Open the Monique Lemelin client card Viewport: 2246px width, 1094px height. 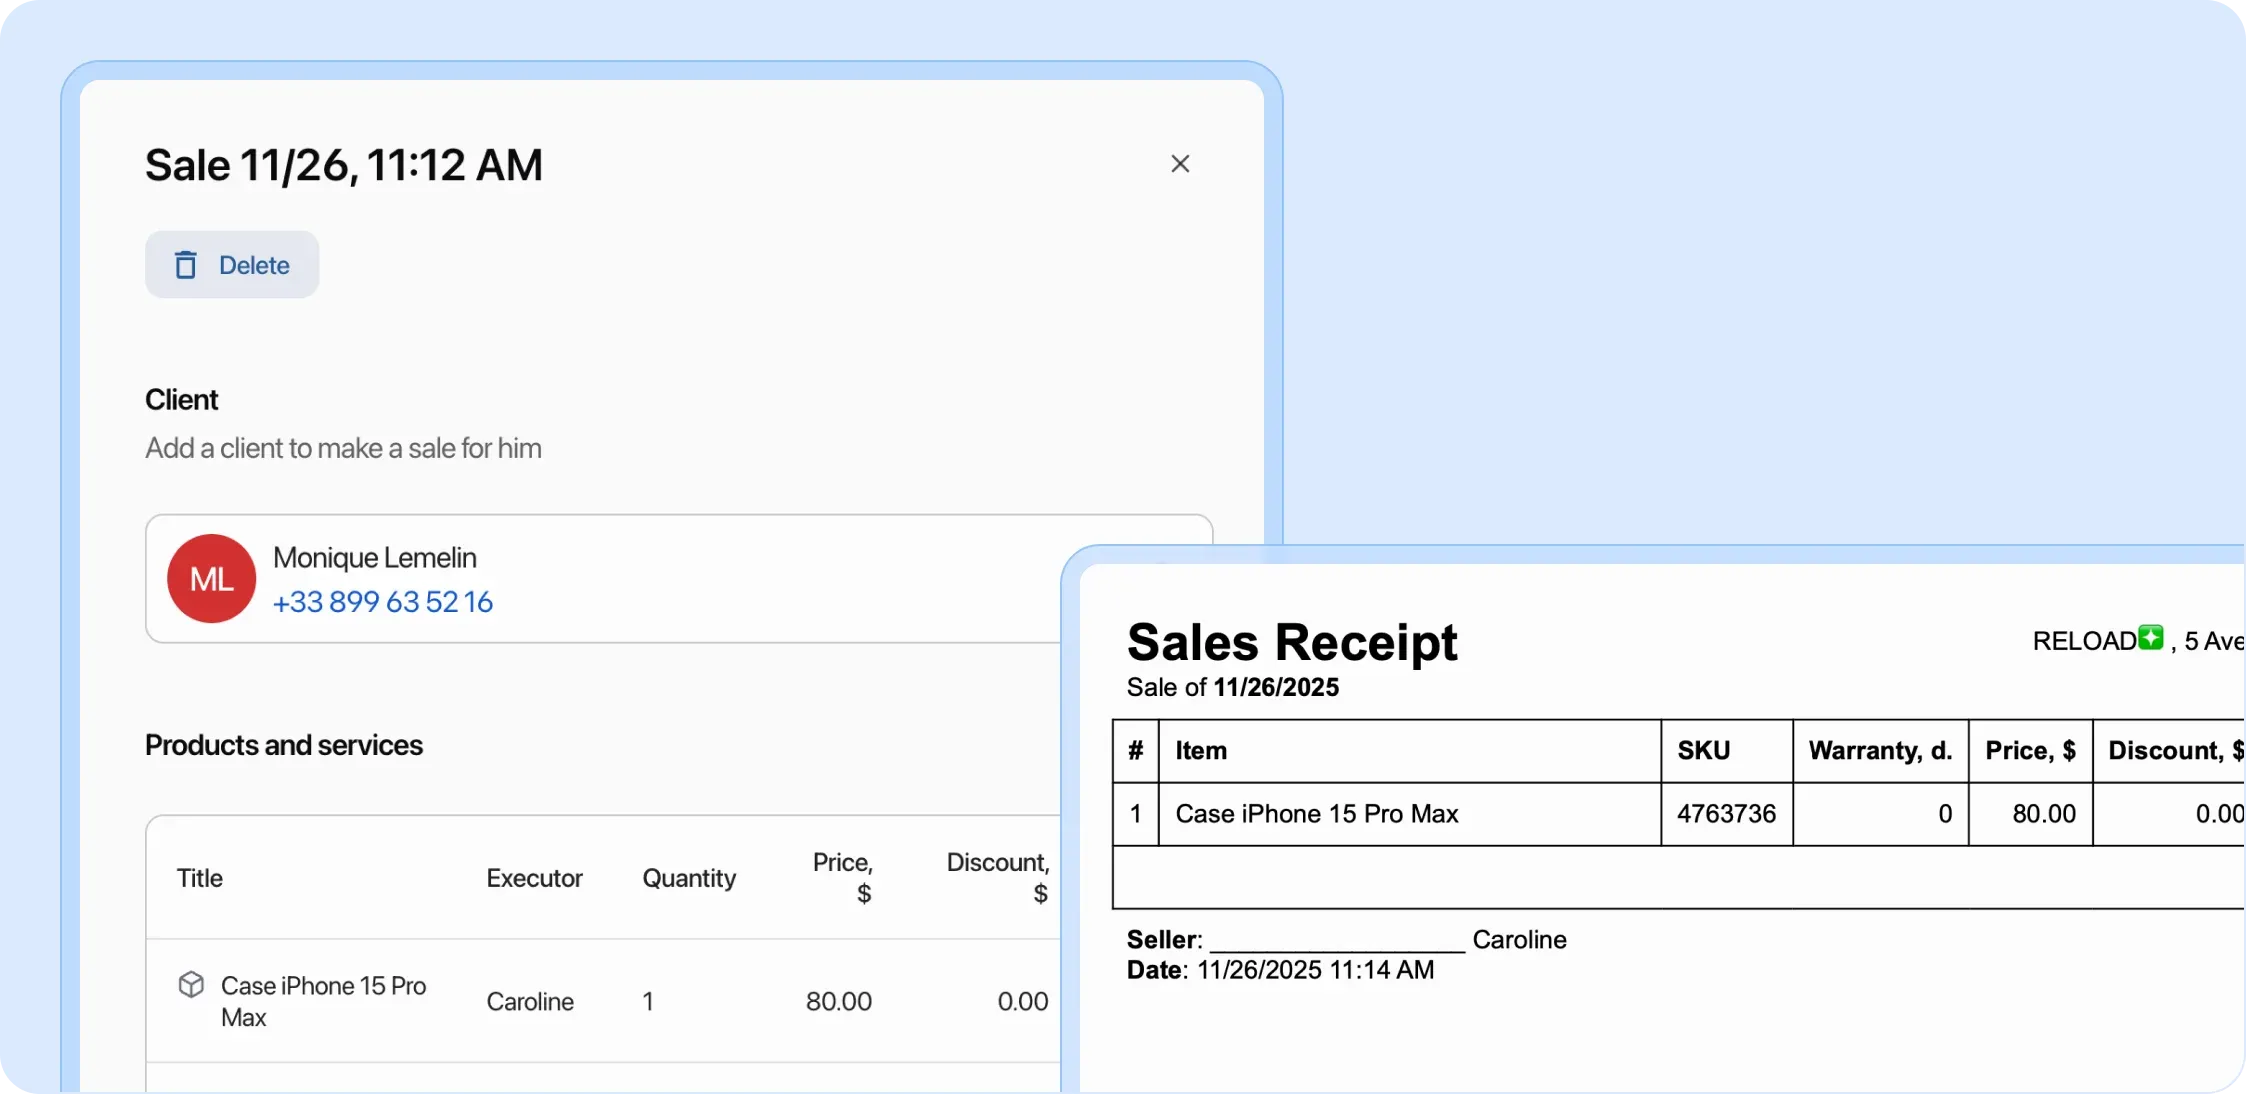point(600,578)
